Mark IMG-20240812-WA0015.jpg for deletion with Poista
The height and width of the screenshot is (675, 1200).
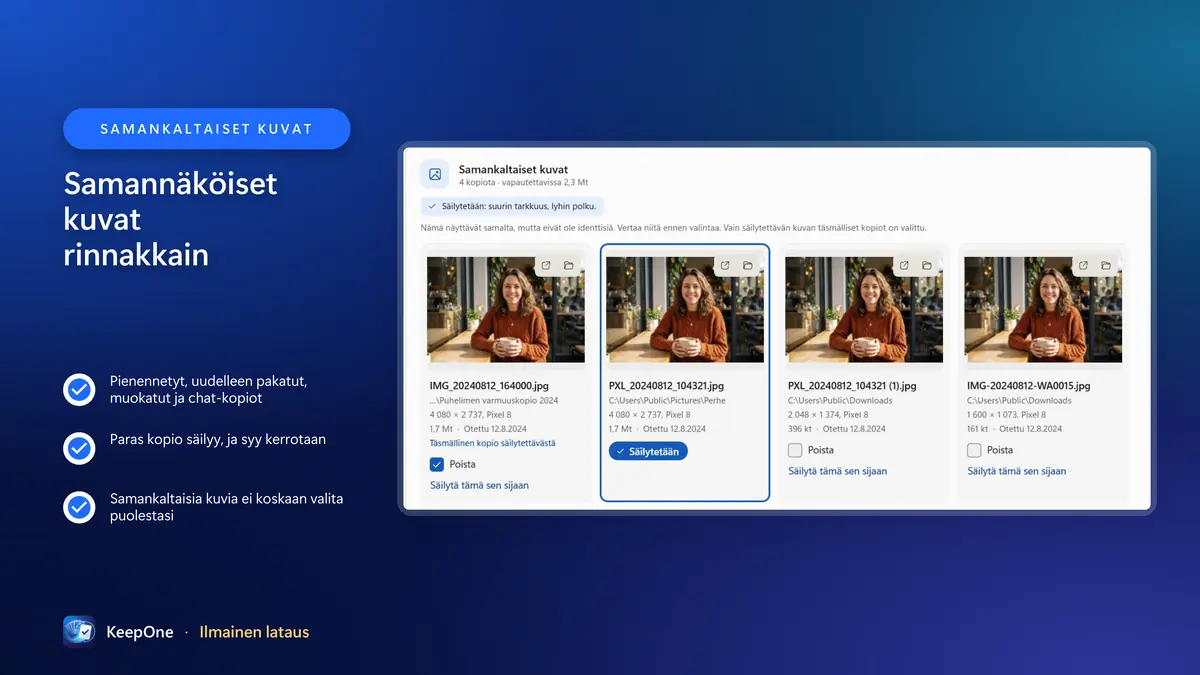(x=974, y=450)
